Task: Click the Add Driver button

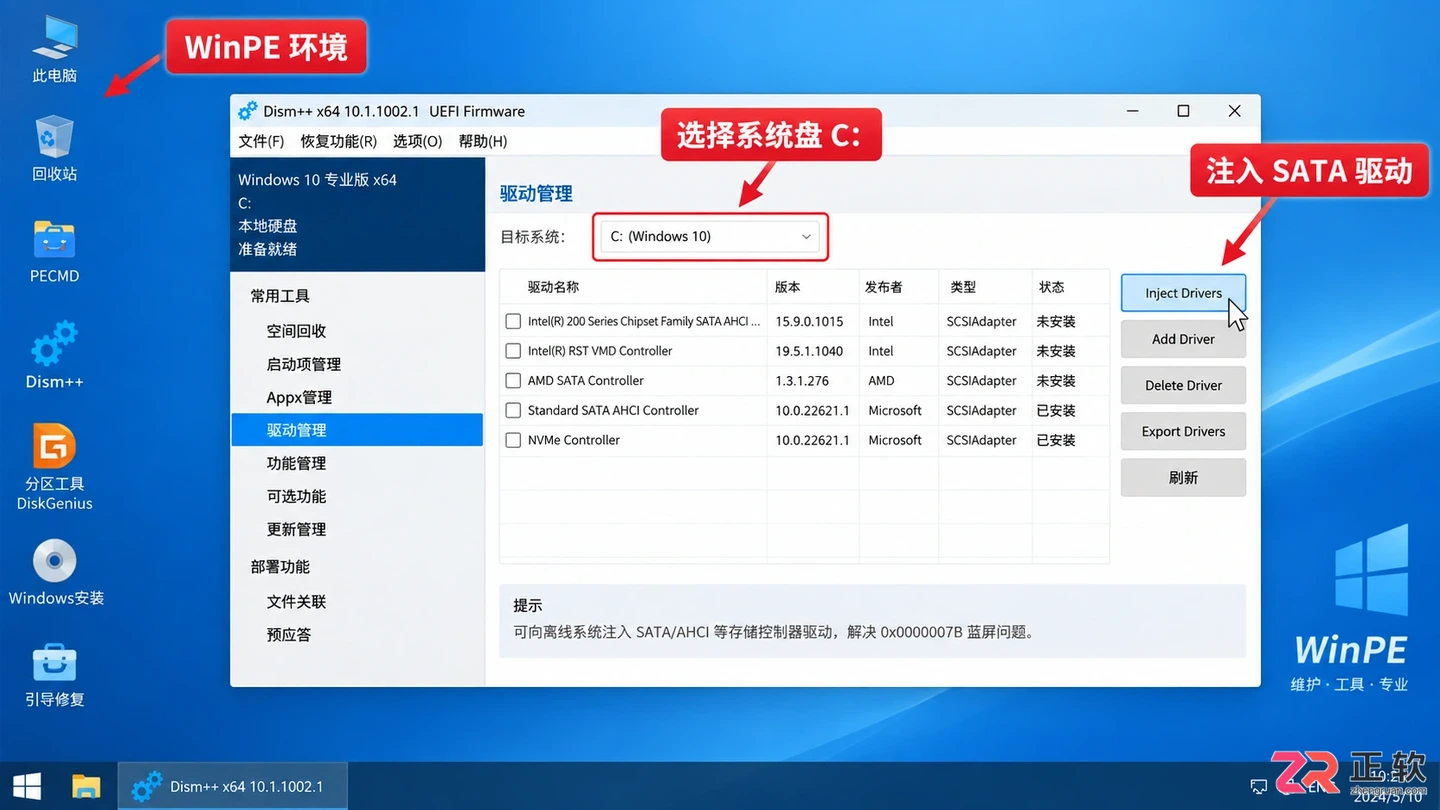Action: pyautogui.click(x=1183, y=339)
